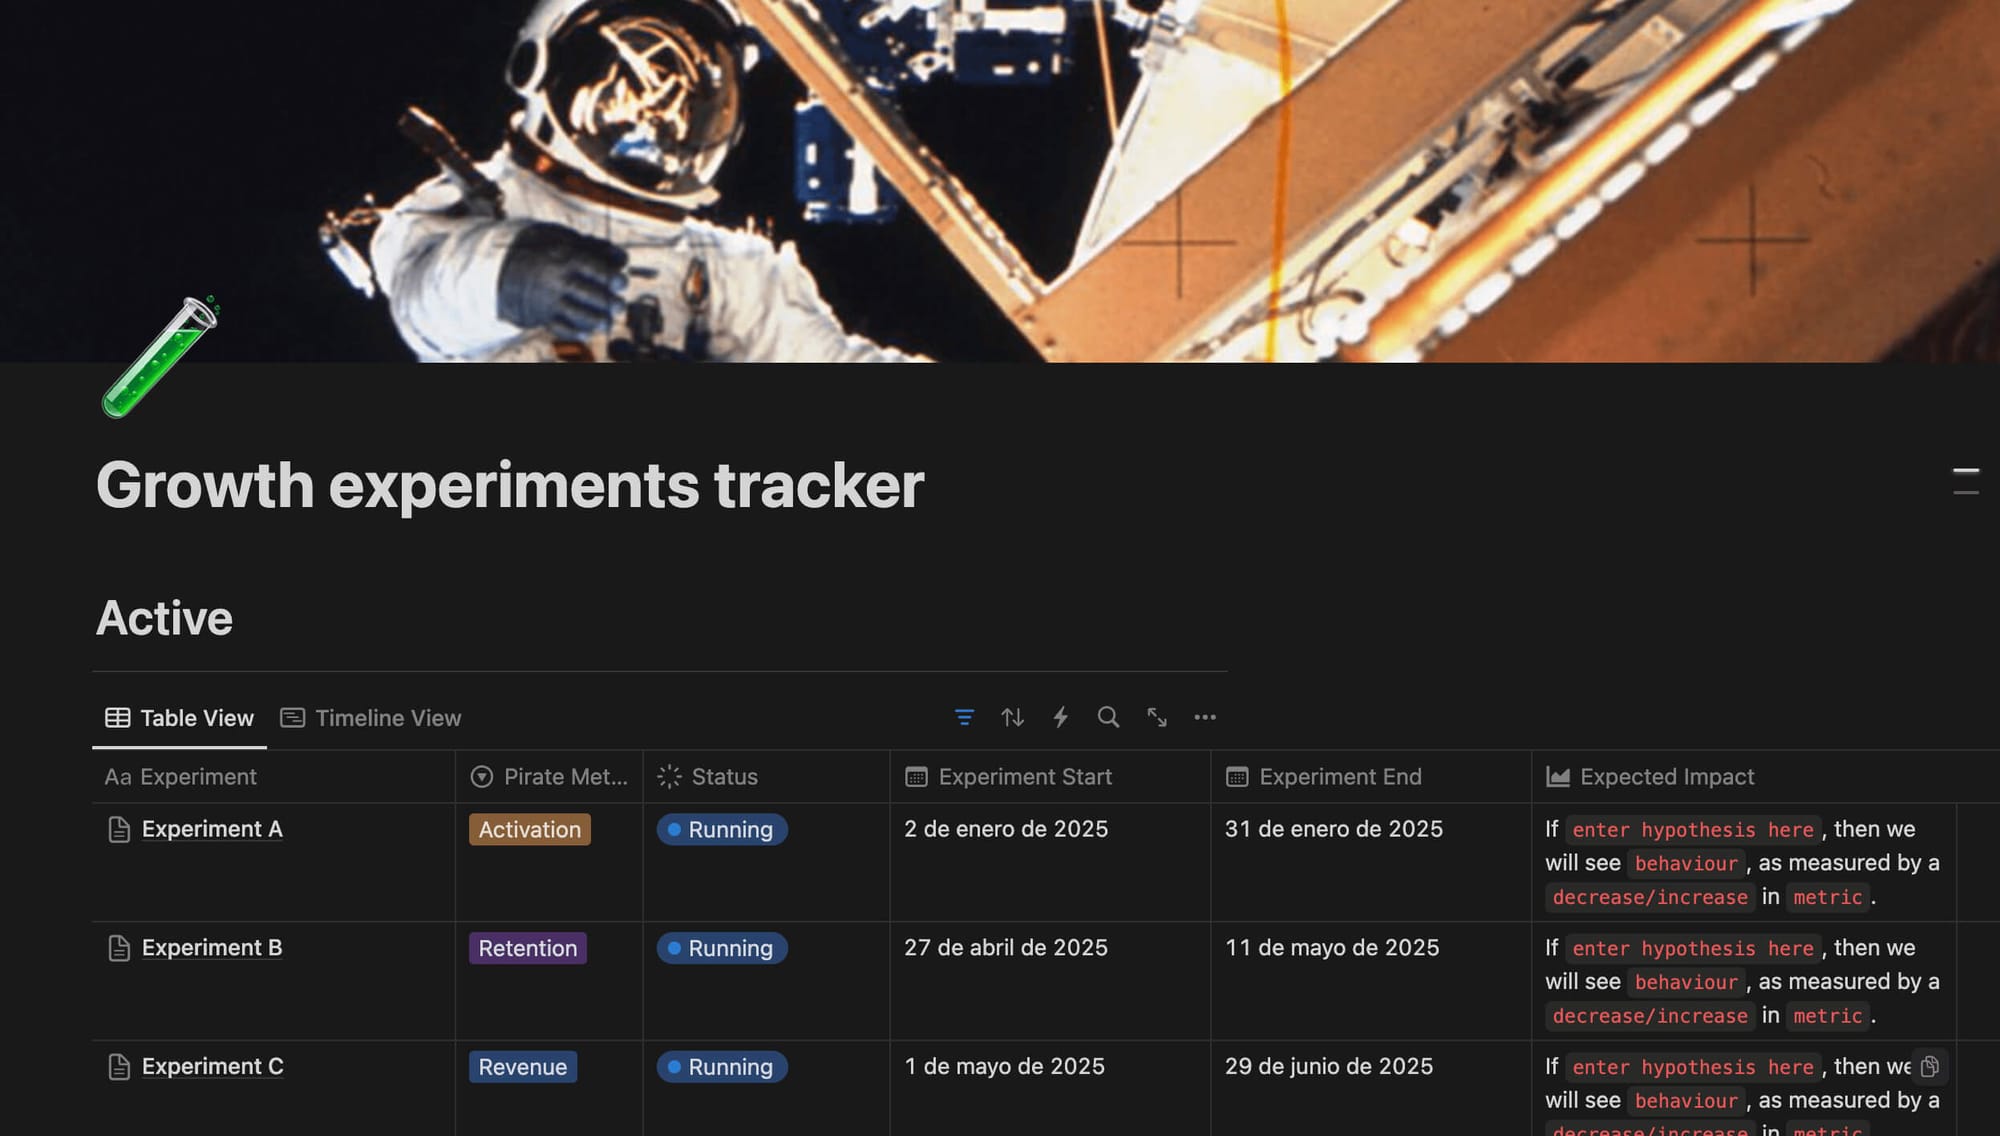Click the more options ellipsis icon

(x=1205, y=717)
